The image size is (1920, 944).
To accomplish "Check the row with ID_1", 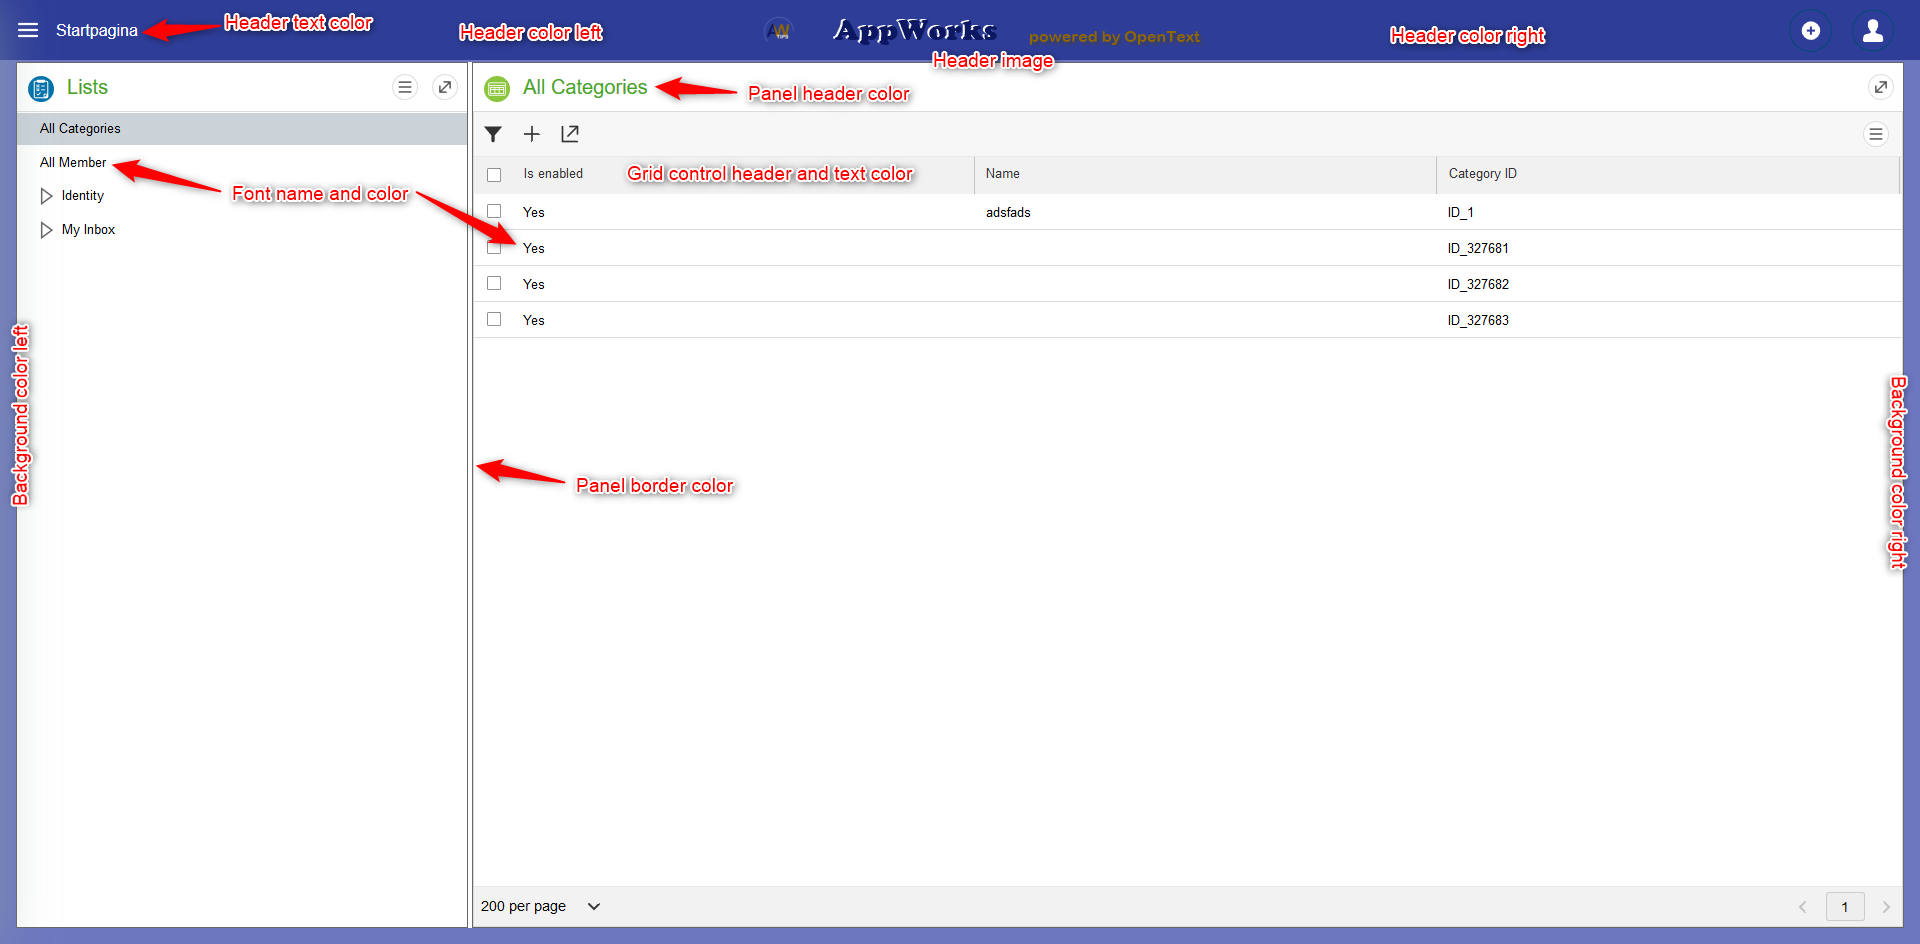I will (494, 212).
